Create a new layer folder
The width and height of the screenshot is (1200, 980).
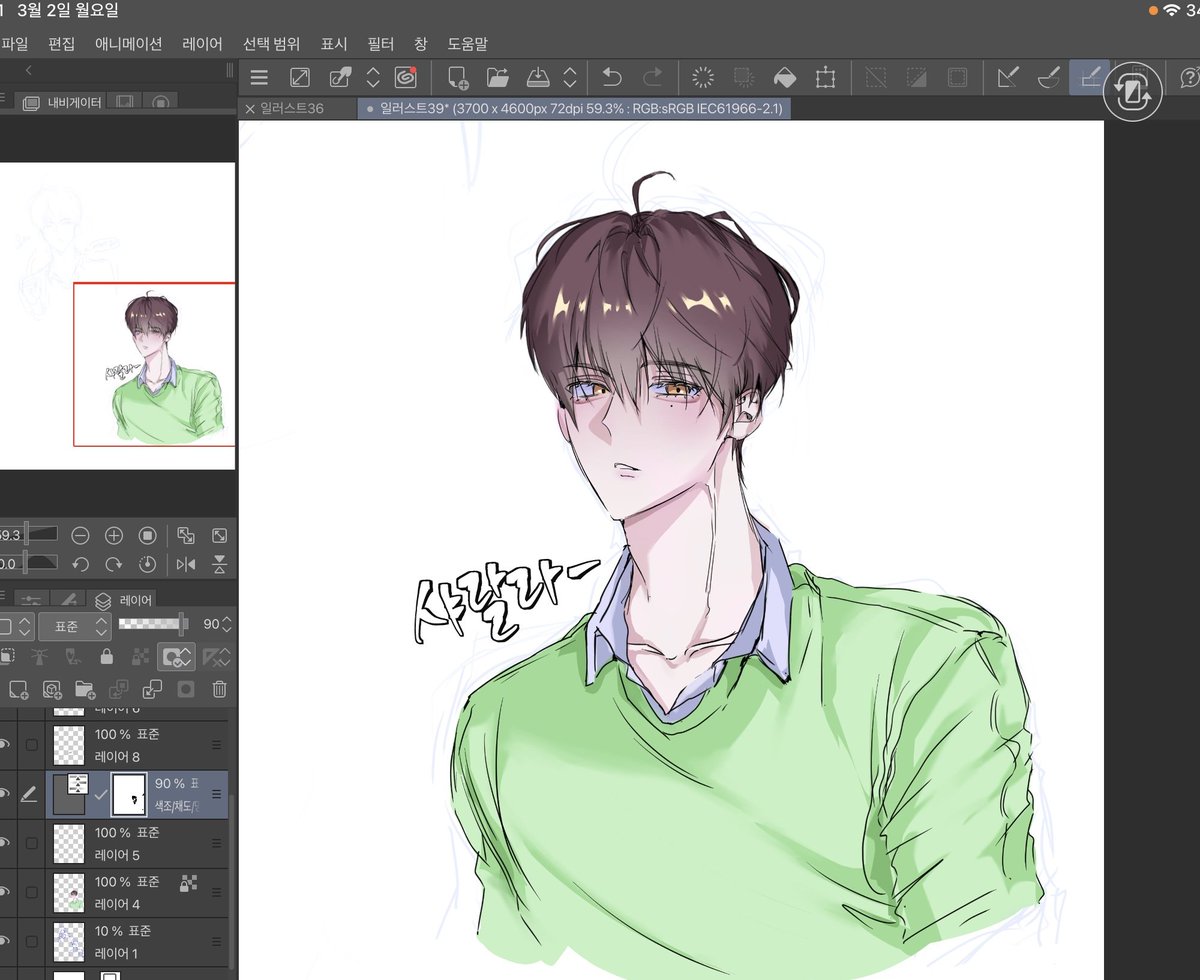coord(85,689)
